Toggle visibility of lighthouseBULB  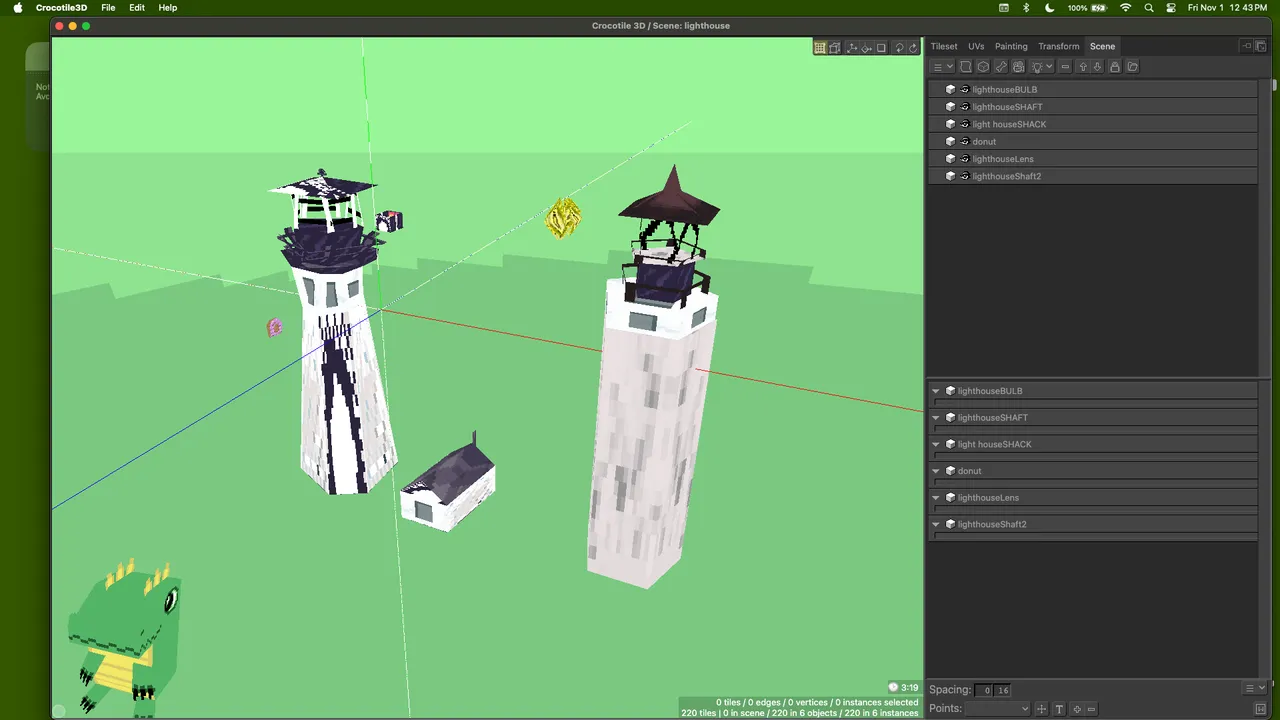coord(965,89)
